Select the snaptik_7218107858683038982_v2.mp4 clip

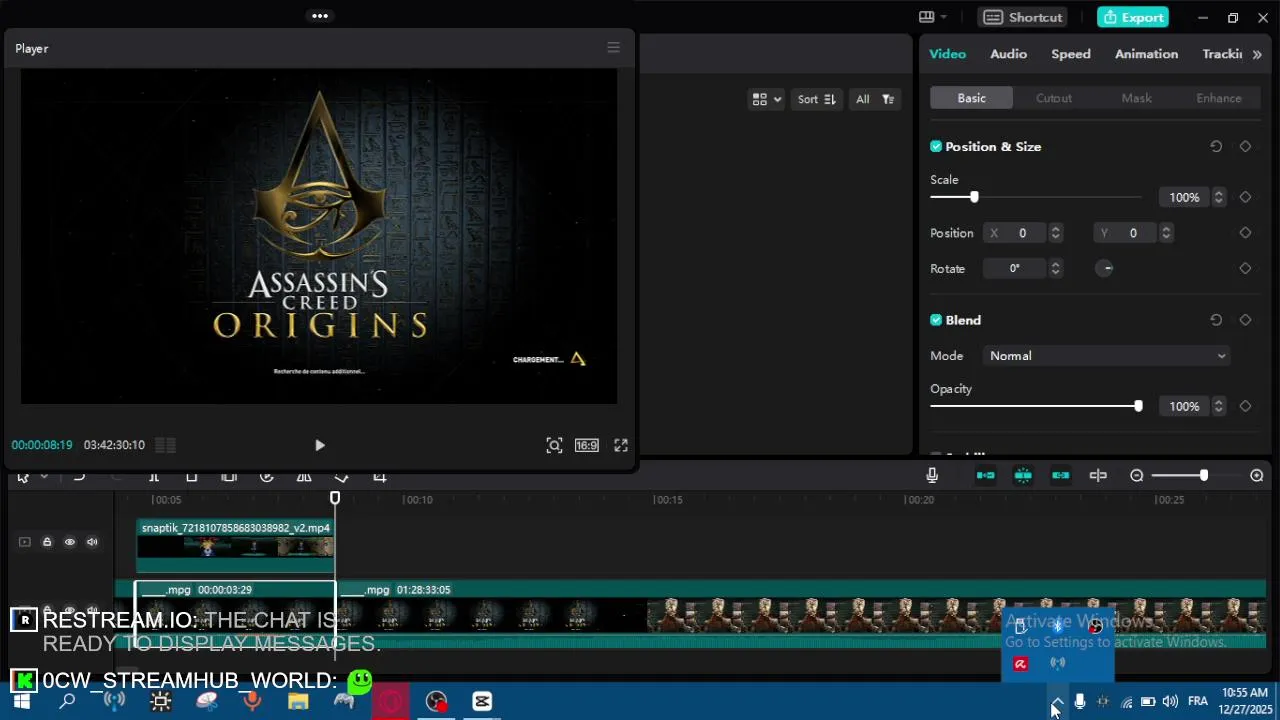pos(236,546)
